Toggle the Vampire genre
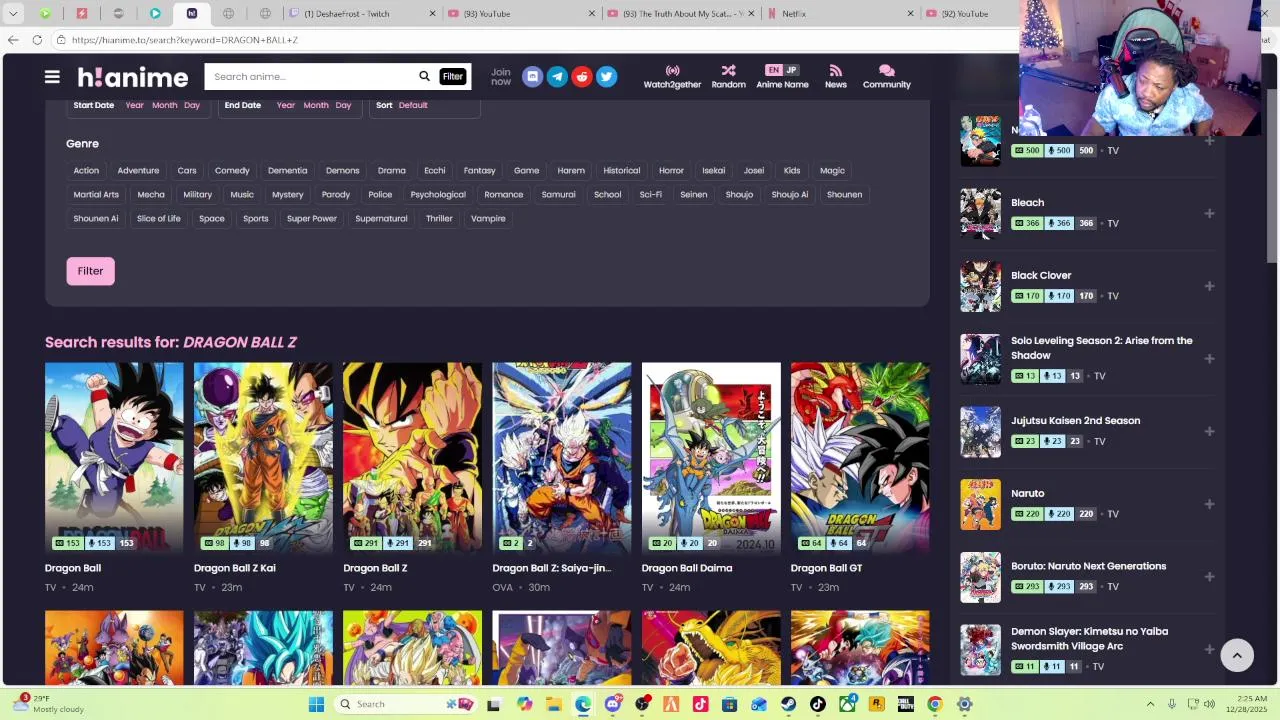 [x=488, y=218]
